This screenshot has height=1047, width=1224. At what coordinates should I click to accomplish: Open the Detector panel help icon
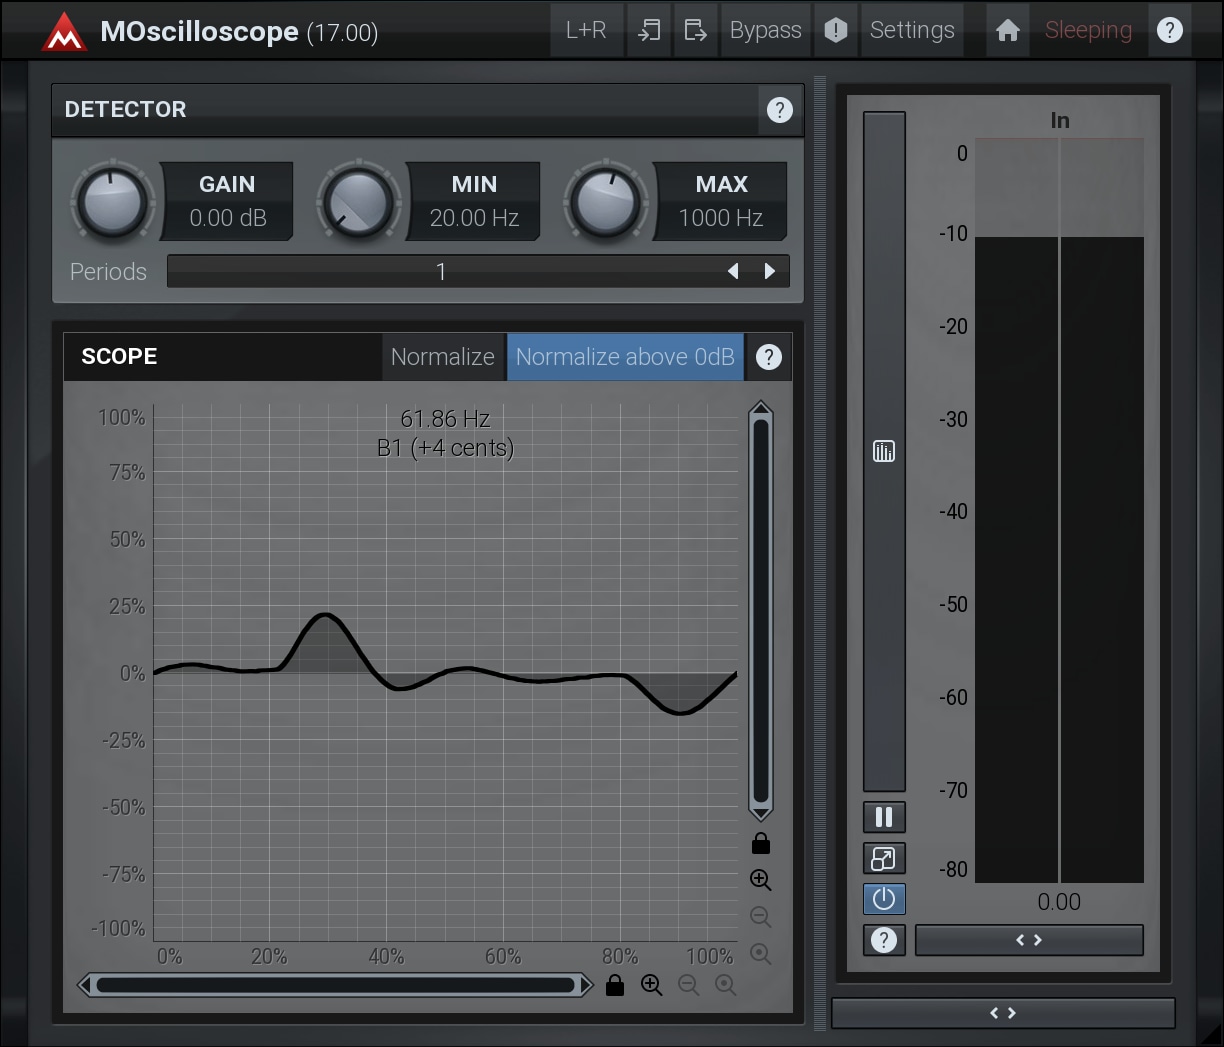coord(779,110)
